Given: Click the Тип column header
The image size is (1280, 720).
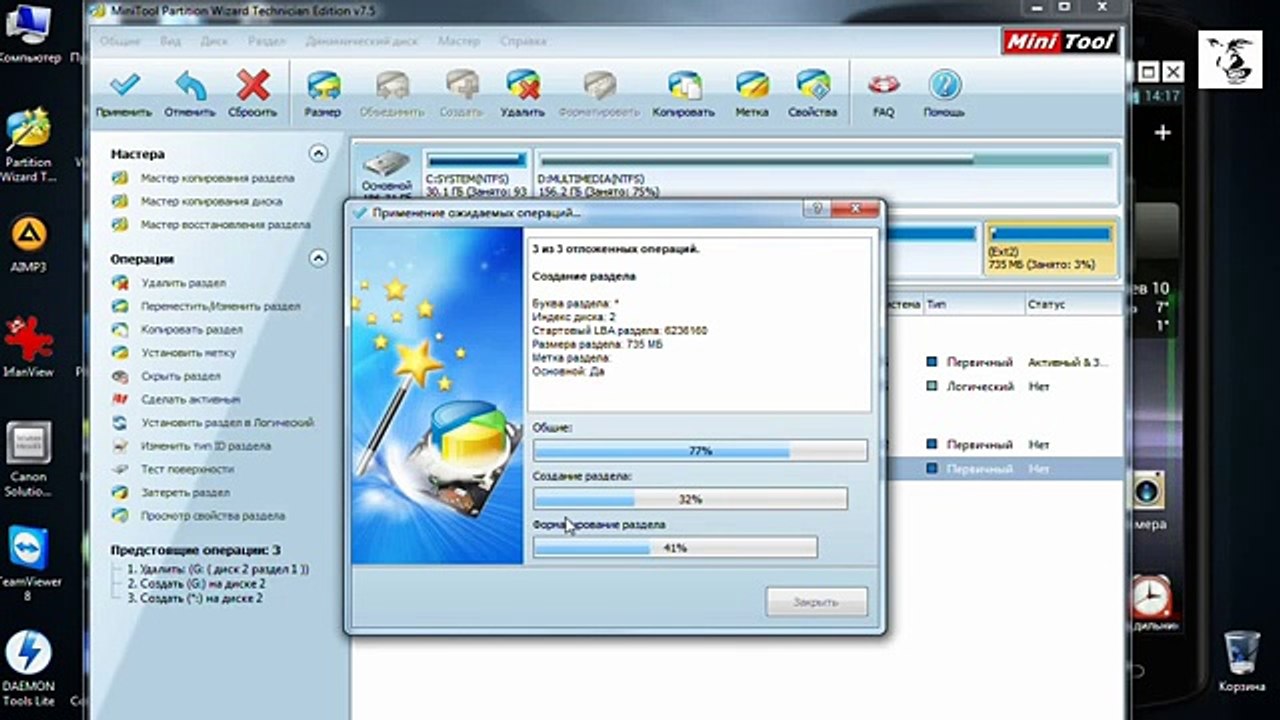Looking at the screenshot, I should [x=972, y=304].
